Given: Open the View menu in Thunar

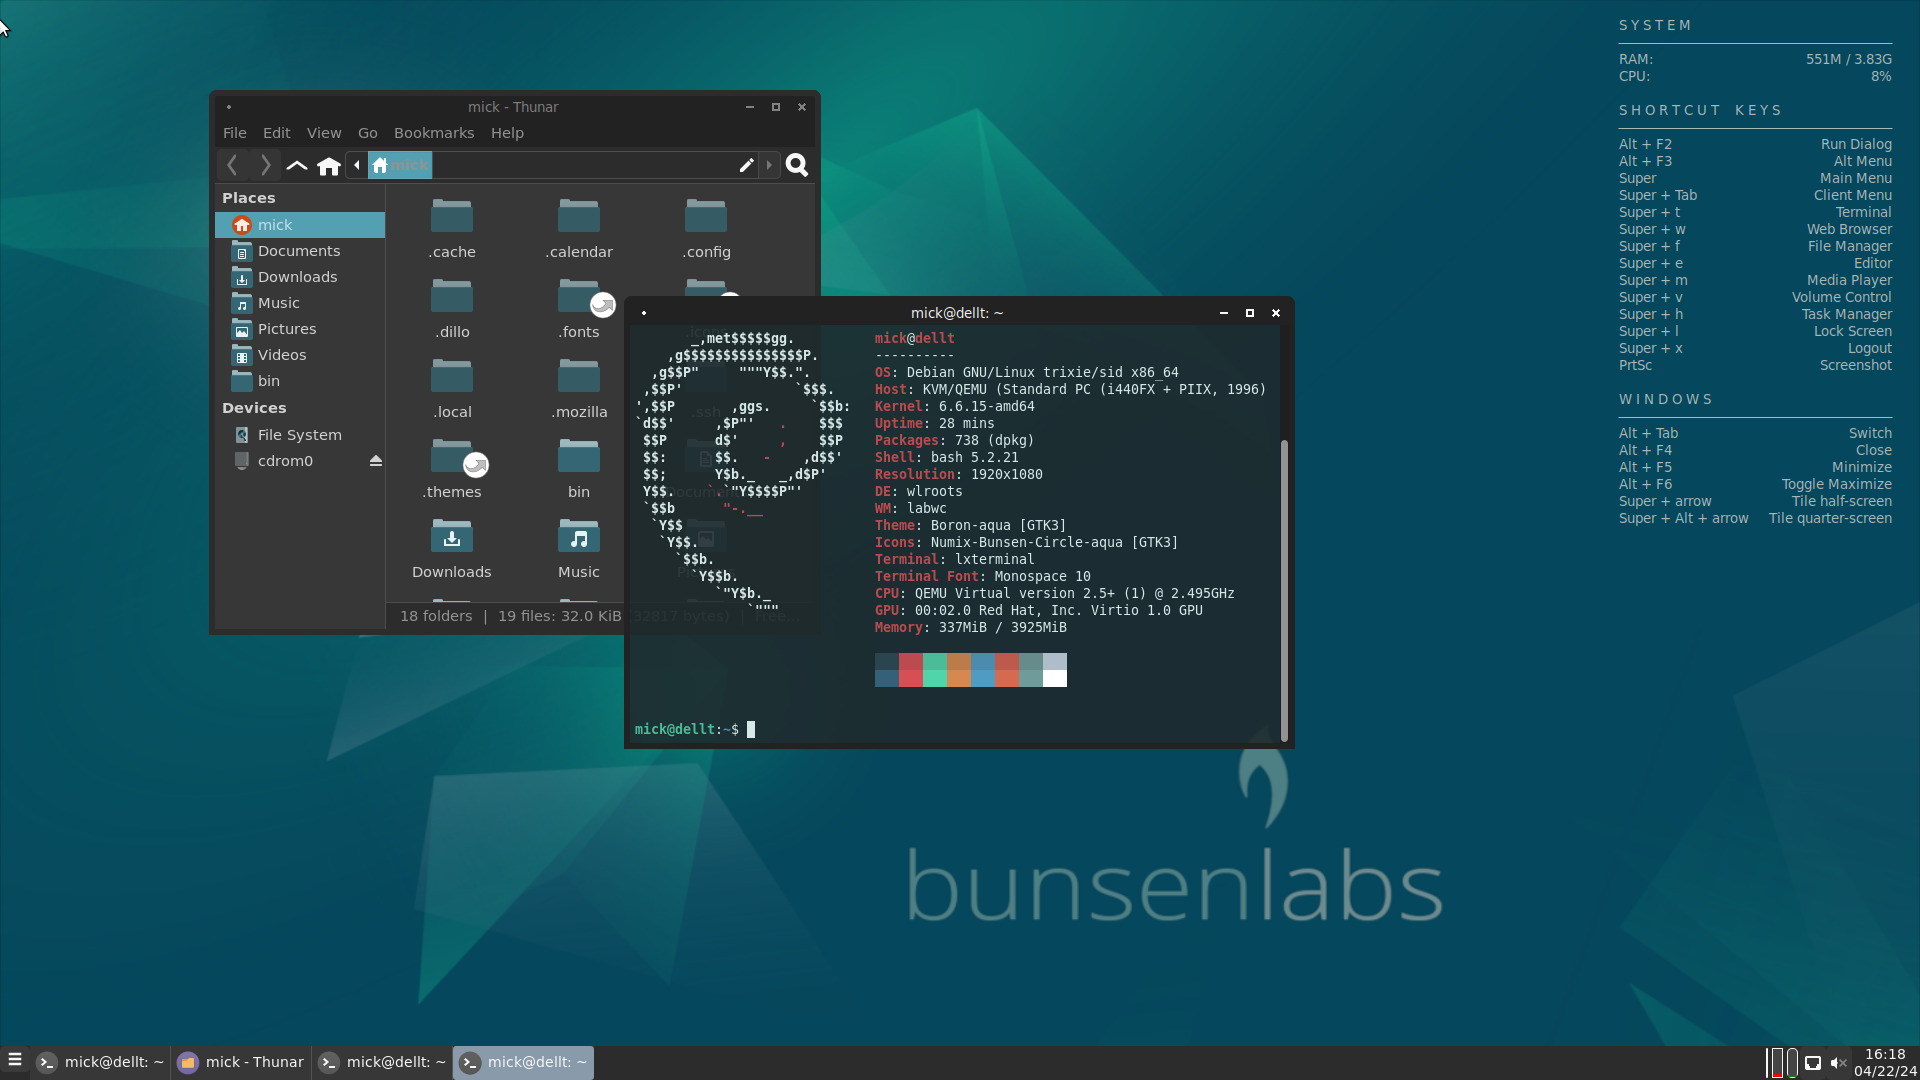Looking at the screenshot, I should pos(324,133).
